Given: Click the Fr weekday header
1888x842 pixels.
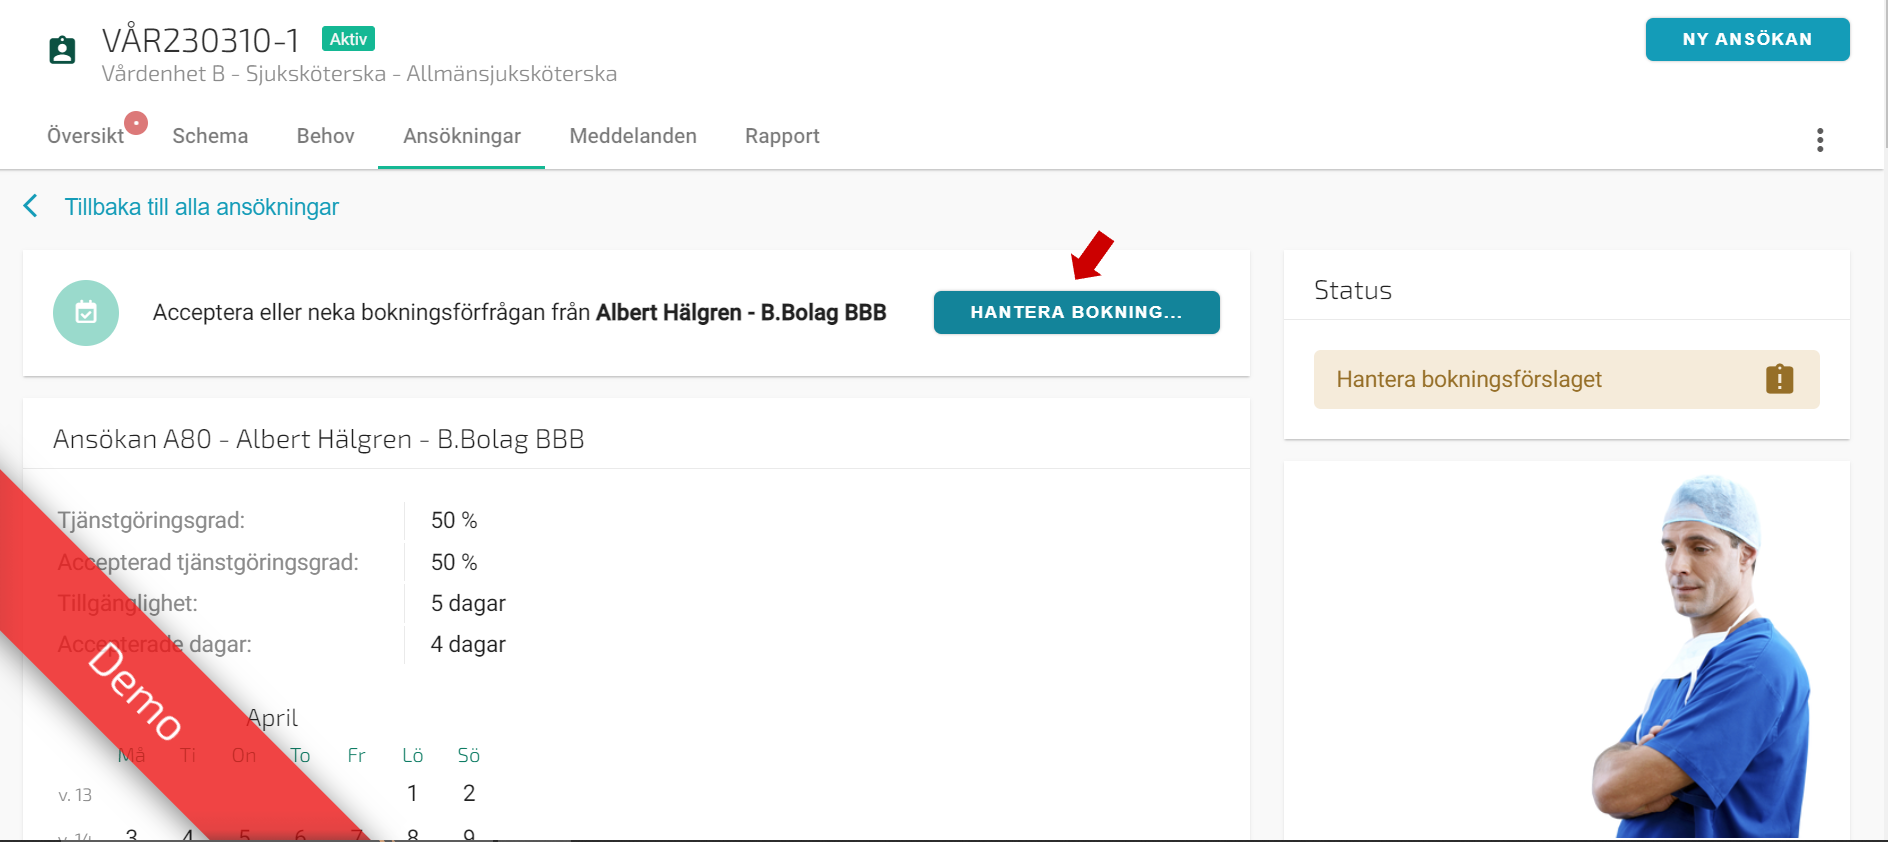Looking at the screenshot, I should coord(356,755).
